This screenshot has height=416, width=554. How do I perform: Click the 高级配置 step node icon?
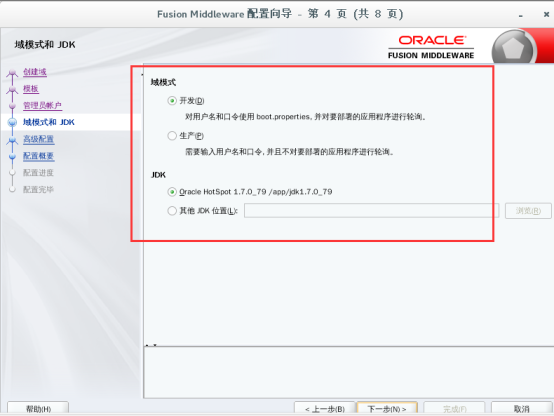(x=12, y=140)
